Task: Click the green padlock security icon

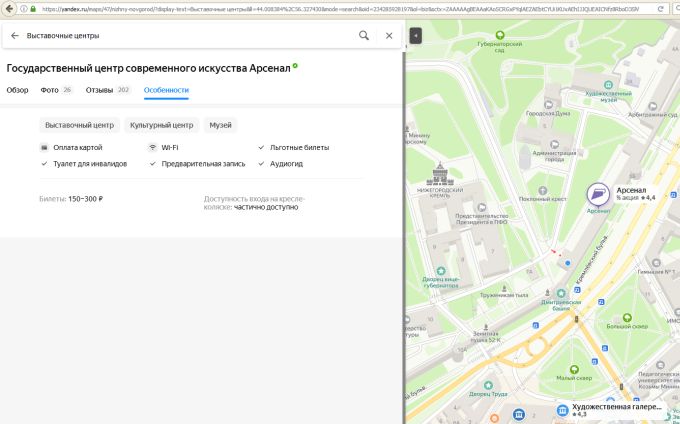Action: [33, 9]
